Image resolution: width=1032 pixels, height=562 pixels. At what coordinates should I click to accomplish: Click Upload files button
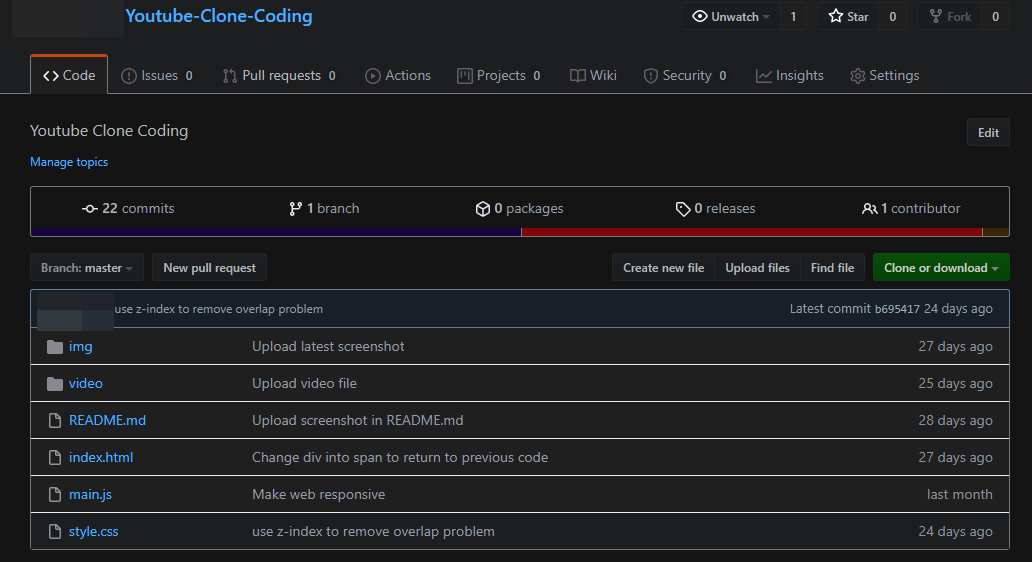tap(757, 268)
